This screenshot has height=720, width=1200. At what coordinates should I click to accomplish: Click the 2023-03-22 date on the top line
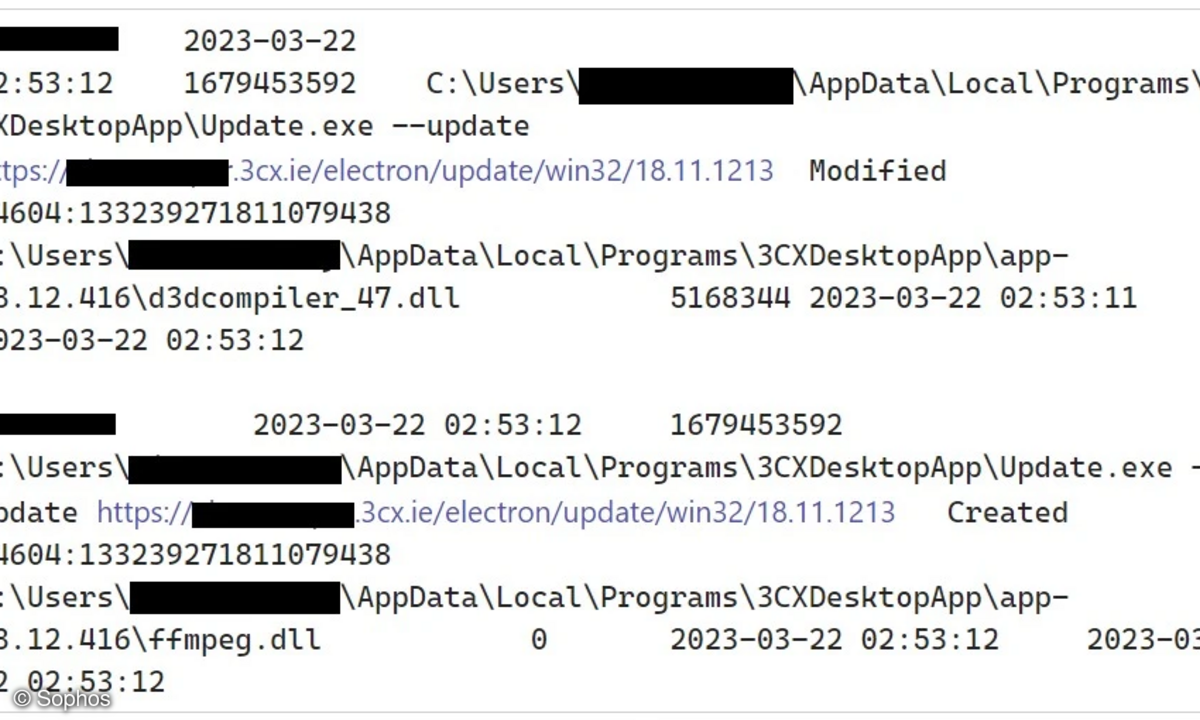tap(269, 42)
